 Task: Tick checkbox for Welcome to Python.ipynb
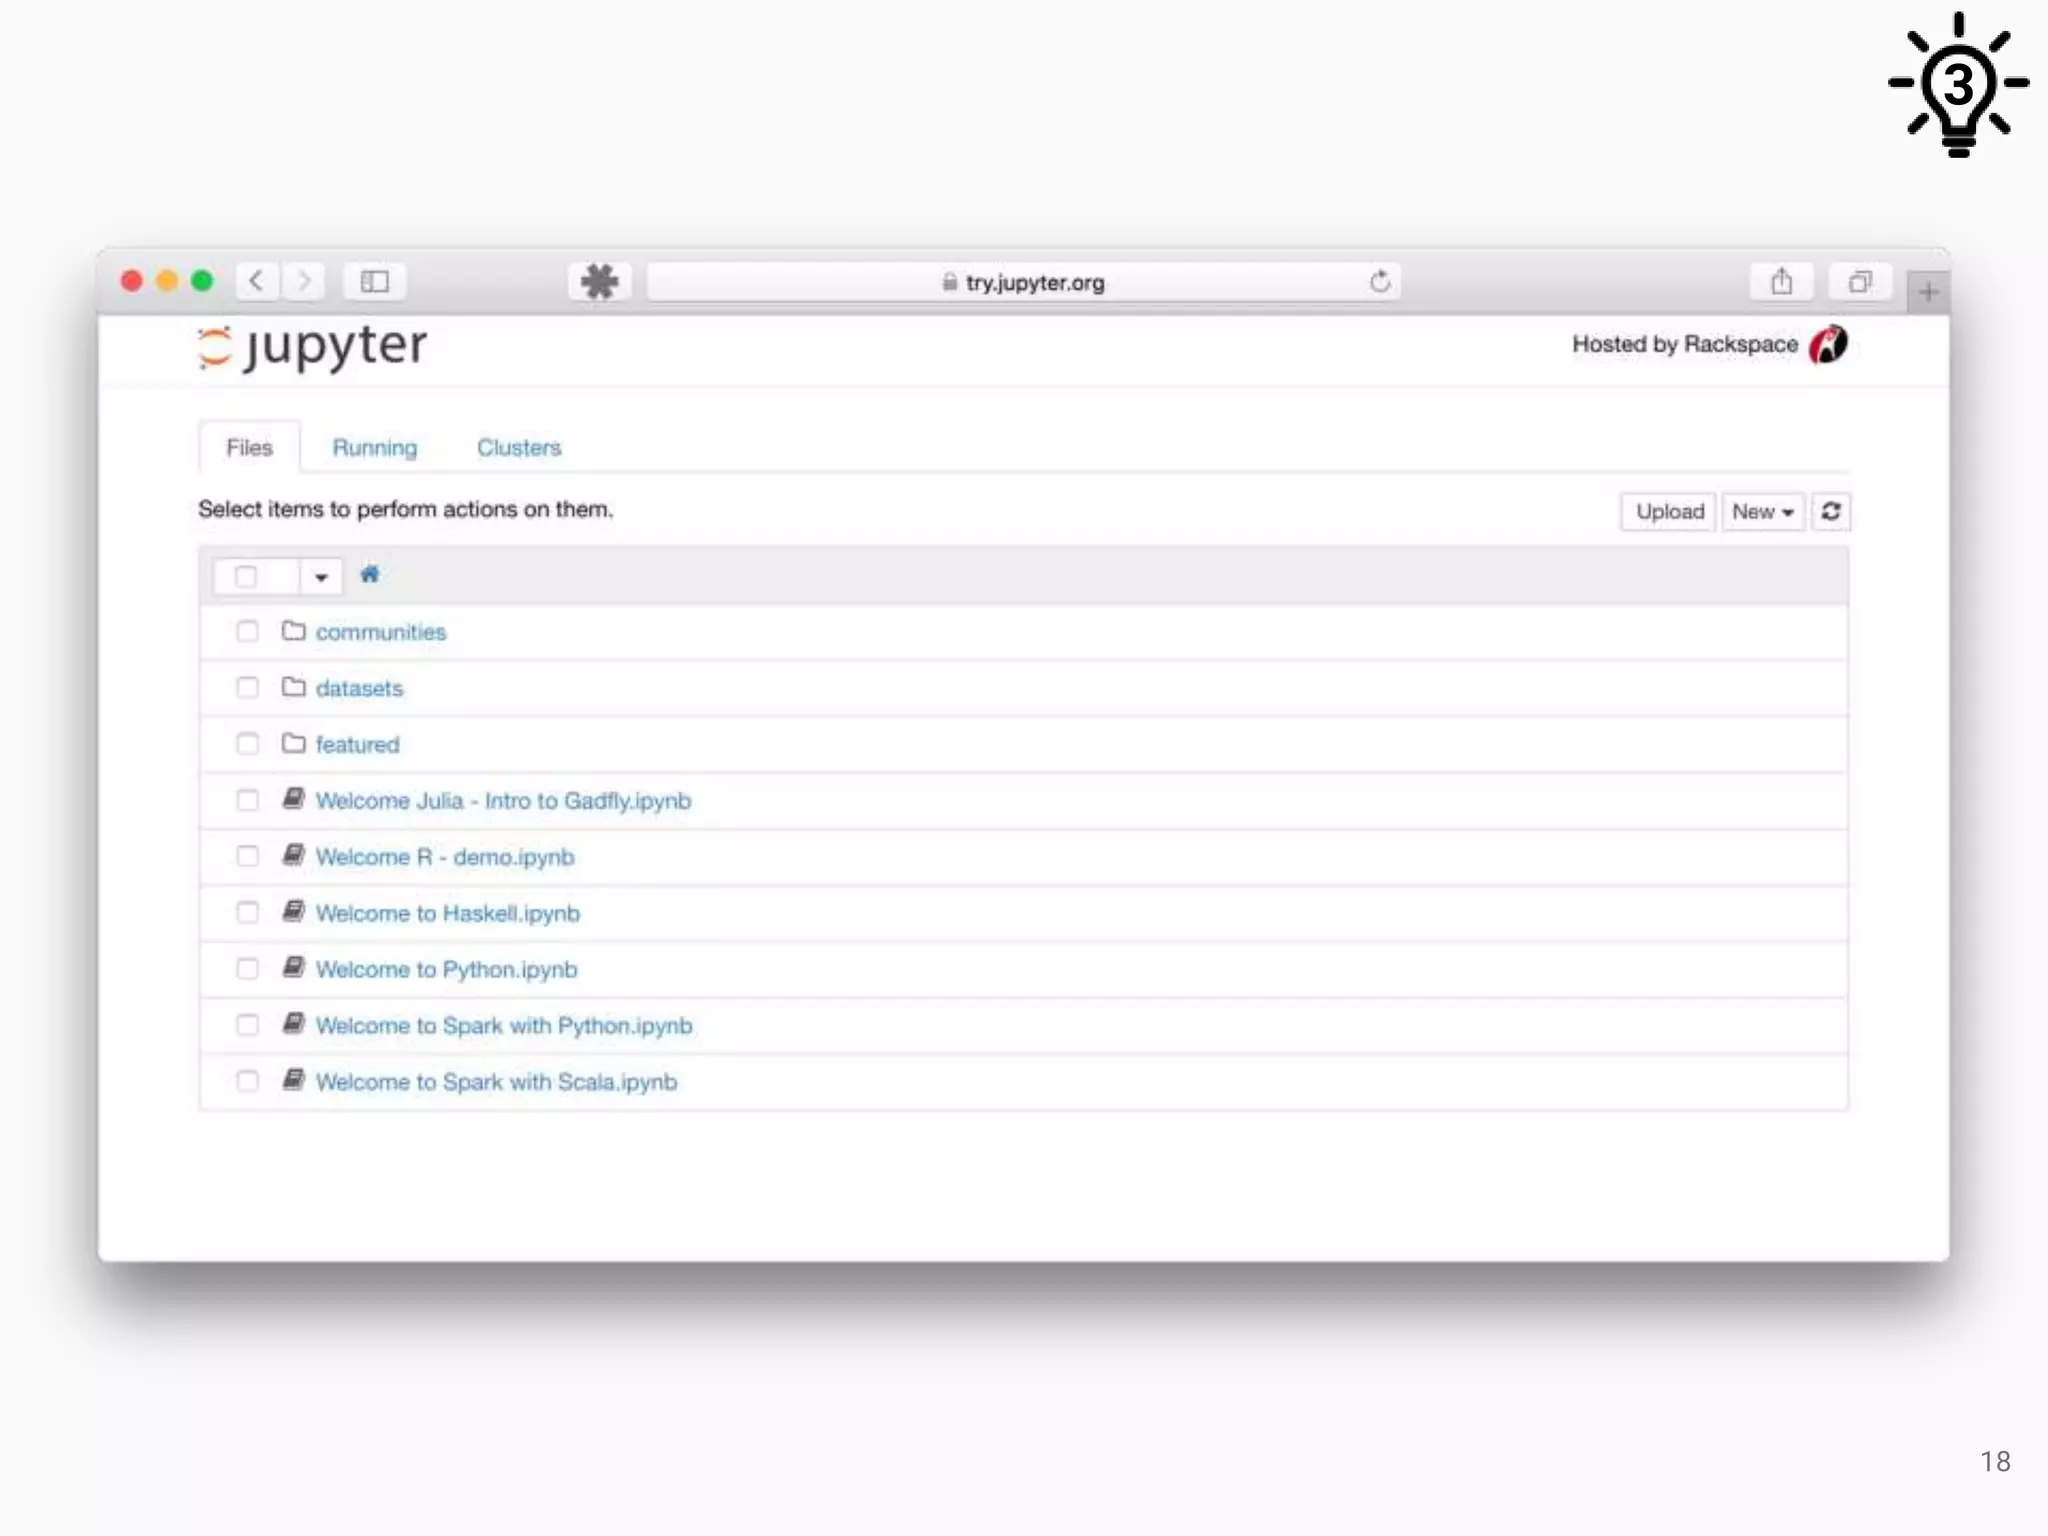pyautogui.click(x=247, y=968)
